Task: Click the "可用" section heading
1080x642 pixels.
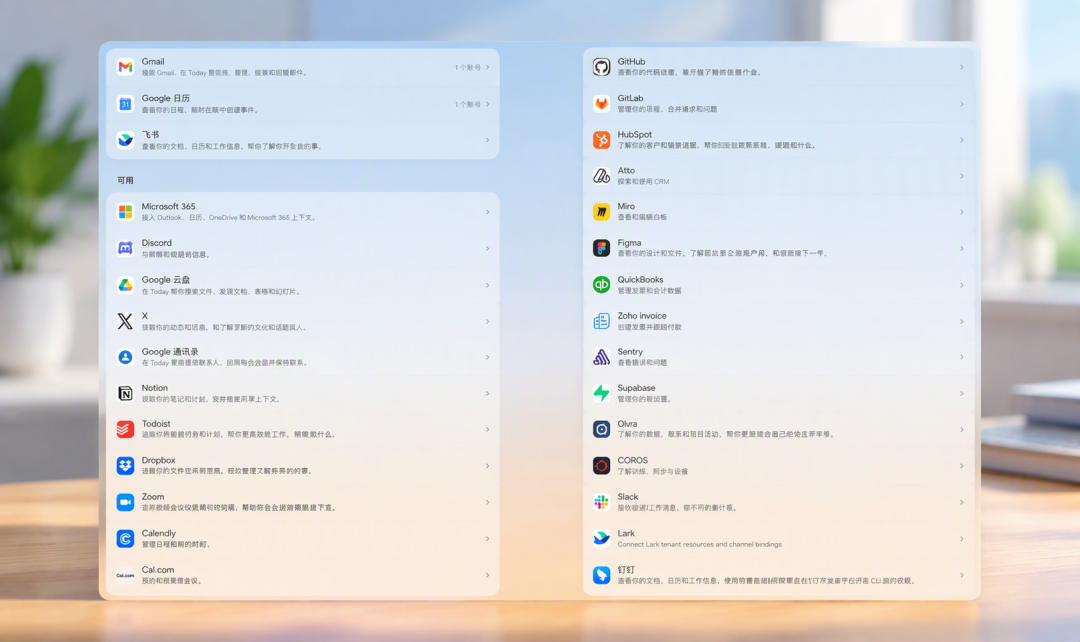Action: (x=125, y=180)
